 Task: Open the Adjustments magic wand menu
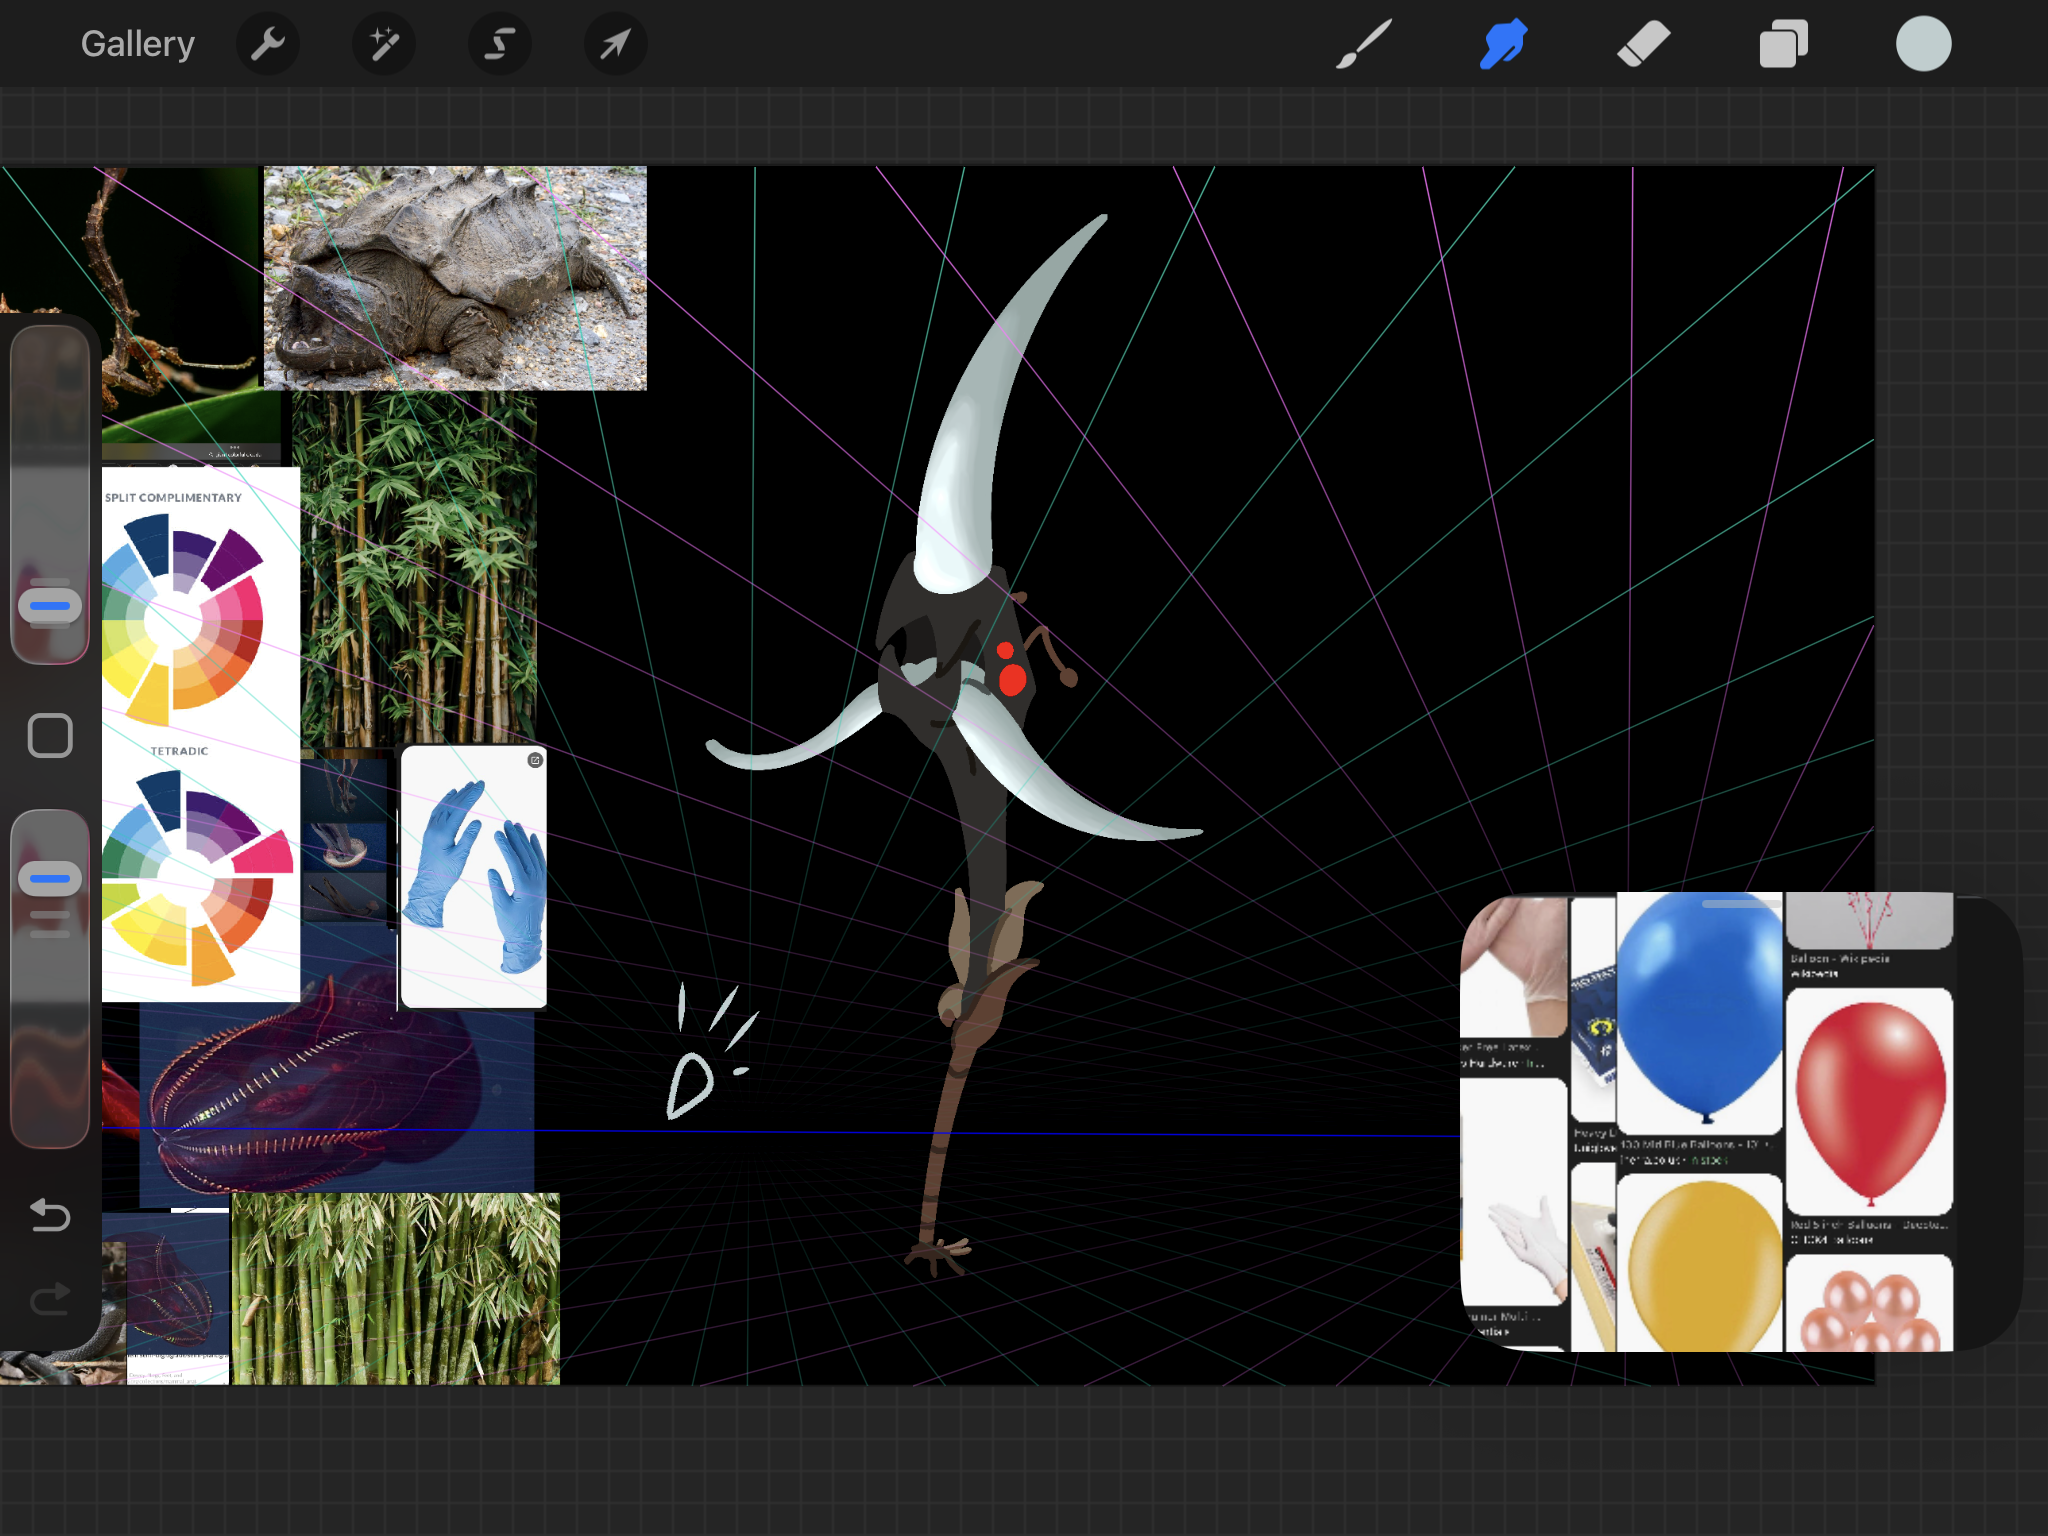coord(384,44)
